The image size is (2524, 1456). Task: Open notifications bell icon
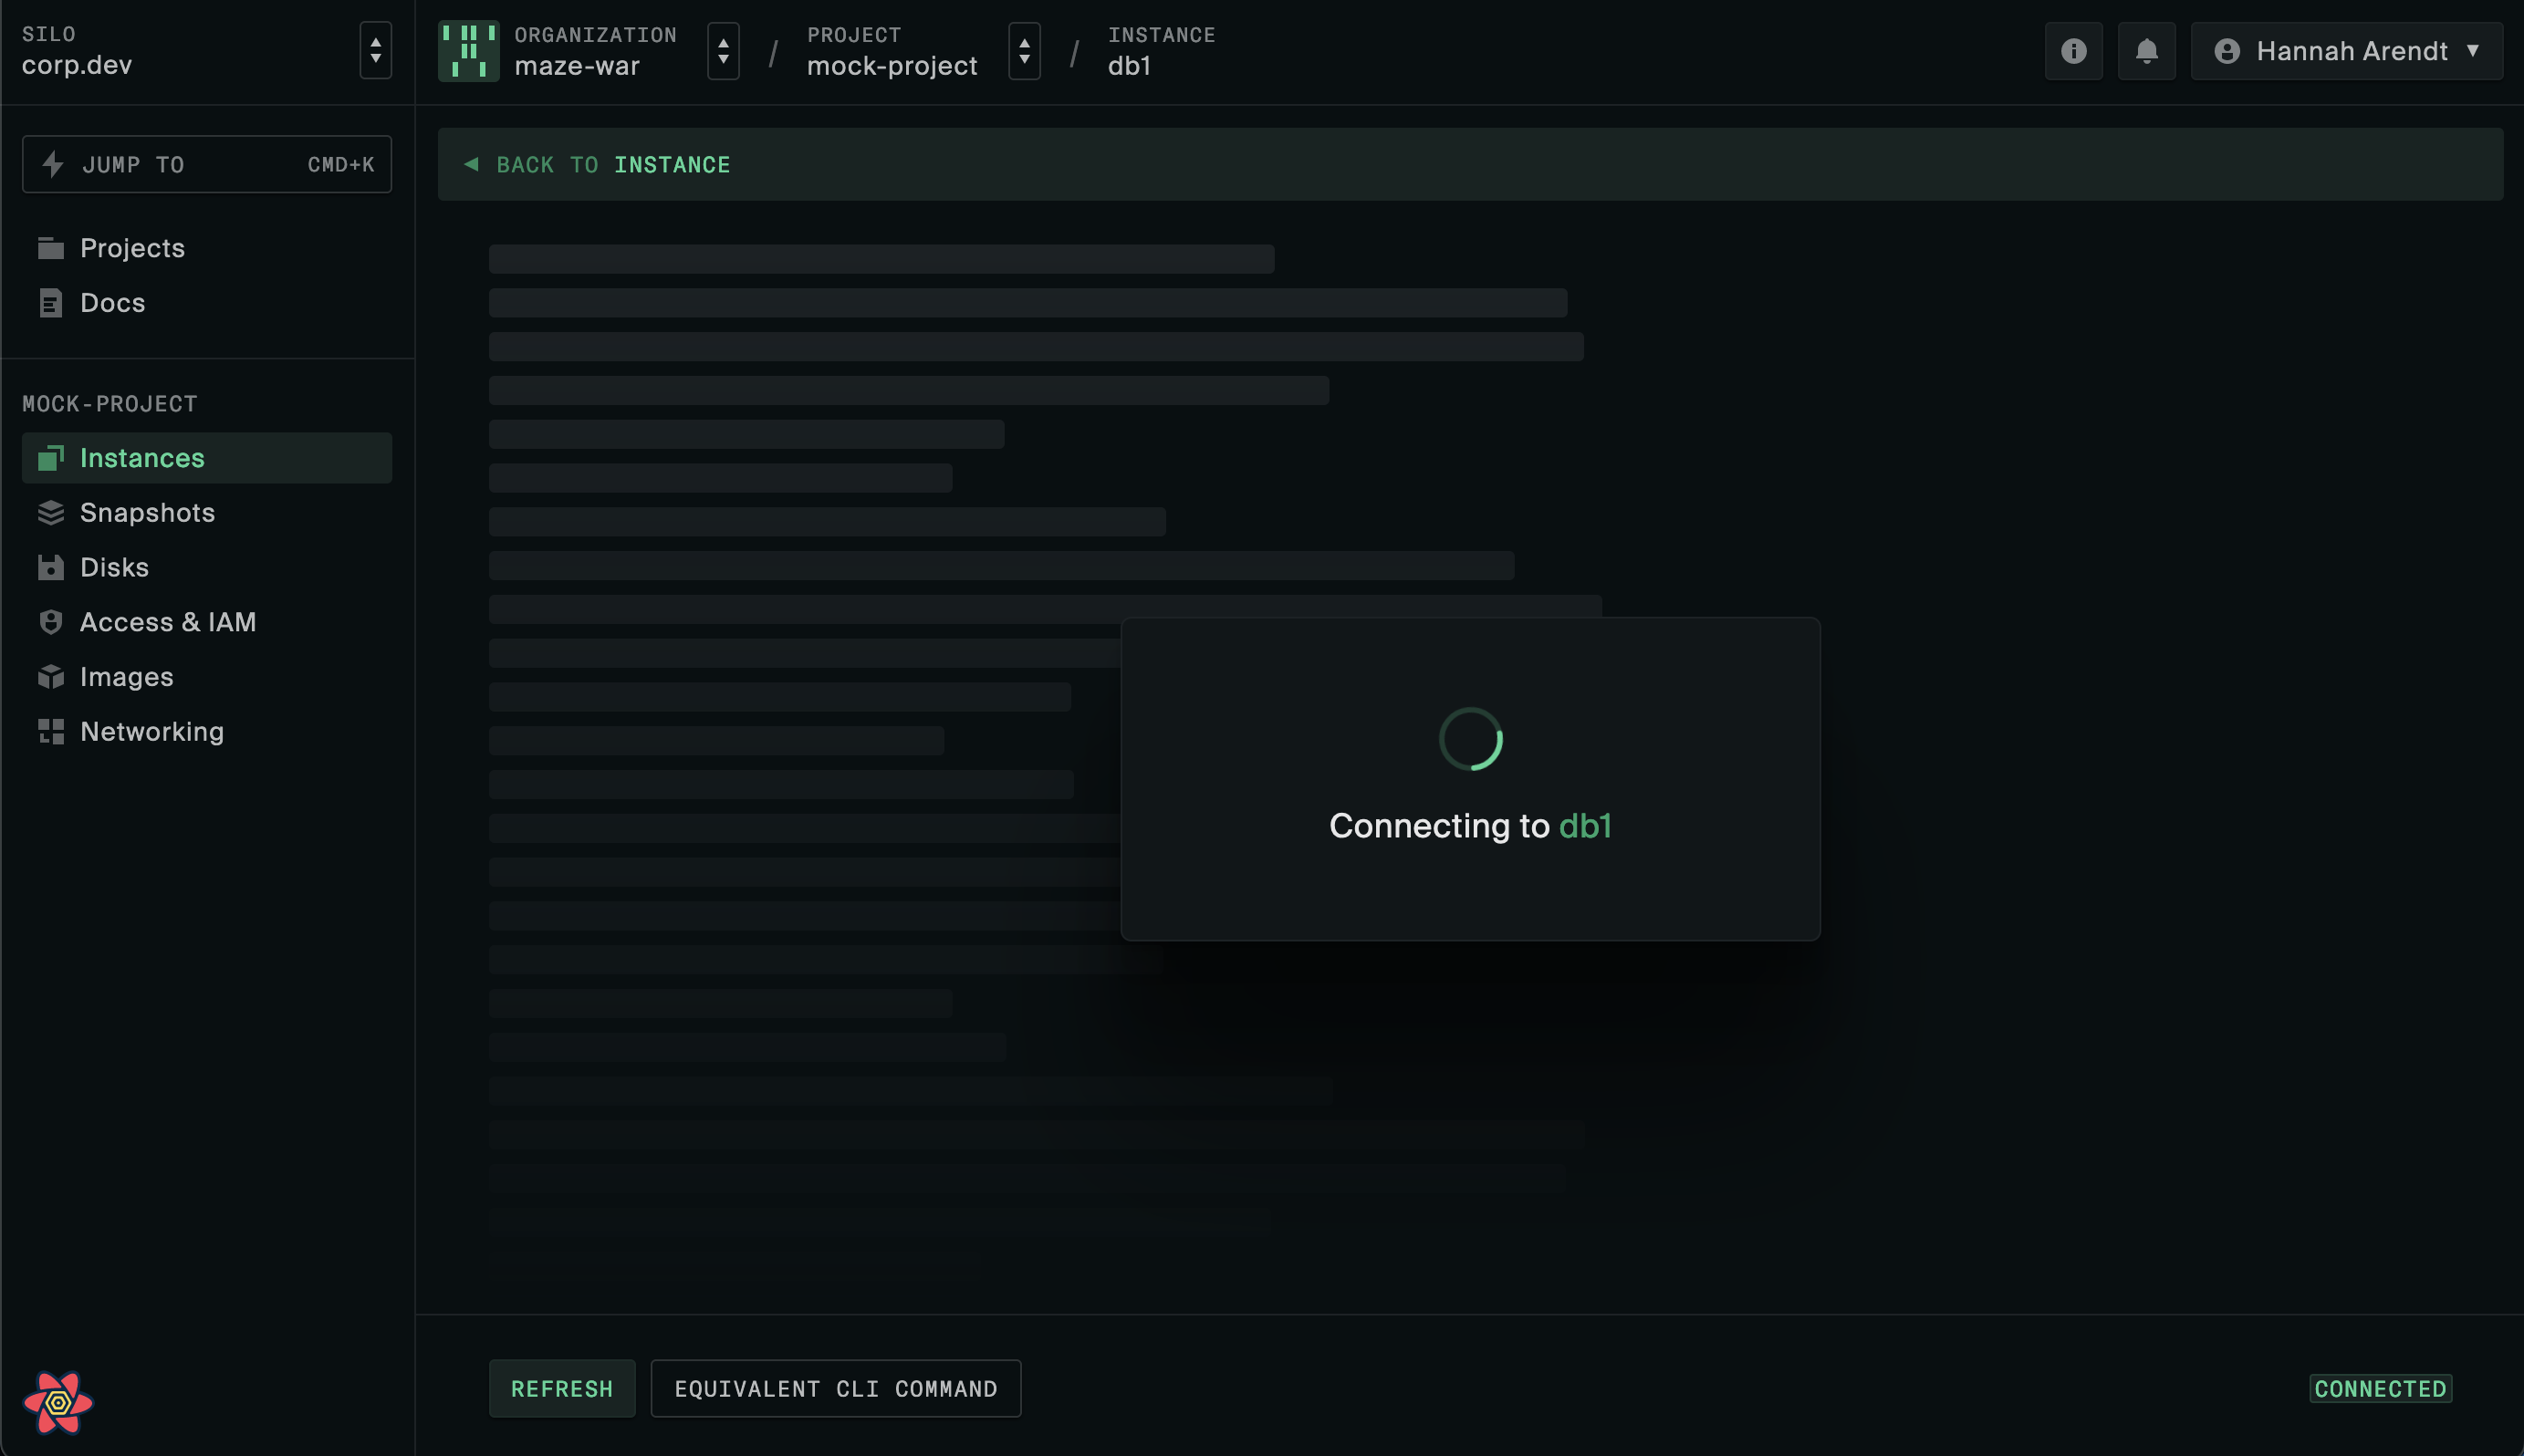(x=2146, y=51)
